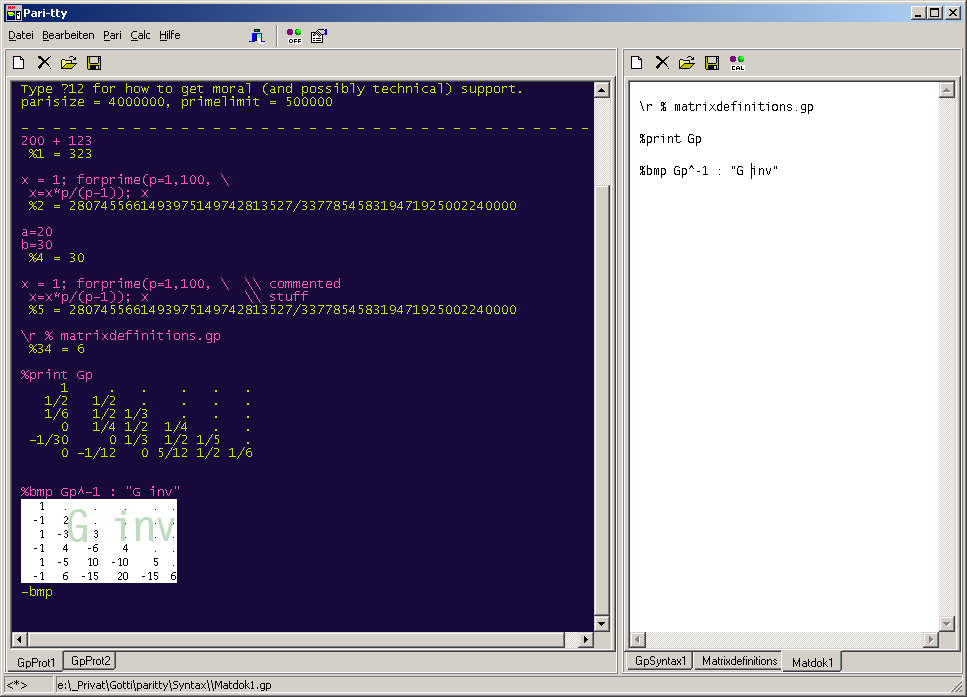967x697 pixels.
Task: Switch to the Matrixdefinitions tab
Action: (739, 661)
